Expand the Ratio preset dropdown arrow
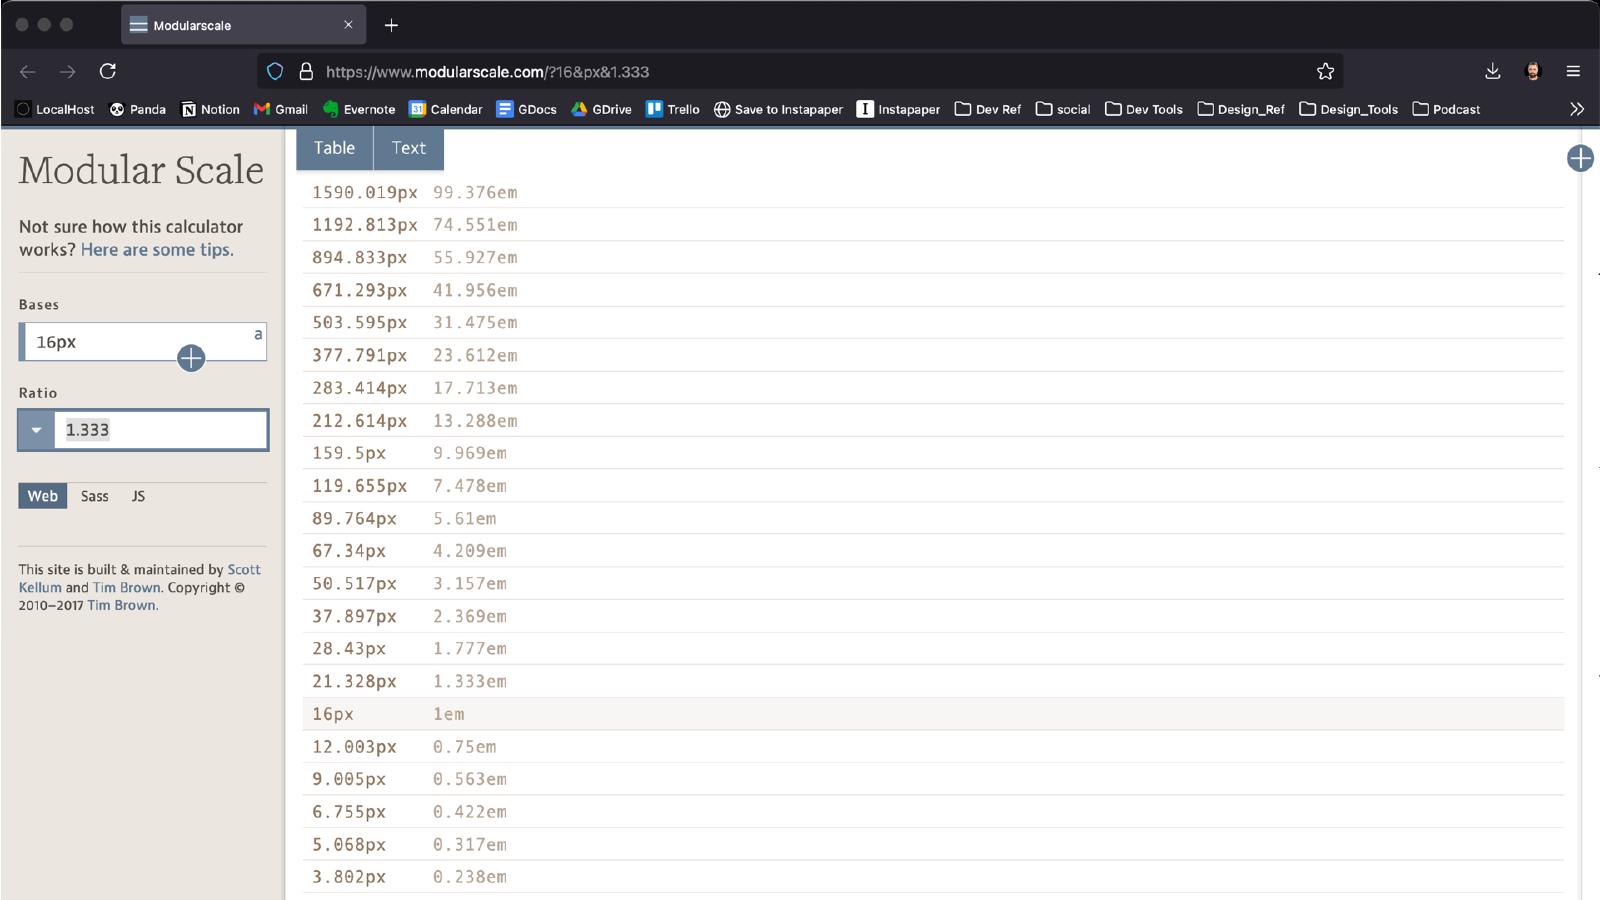 pos(36,430)
